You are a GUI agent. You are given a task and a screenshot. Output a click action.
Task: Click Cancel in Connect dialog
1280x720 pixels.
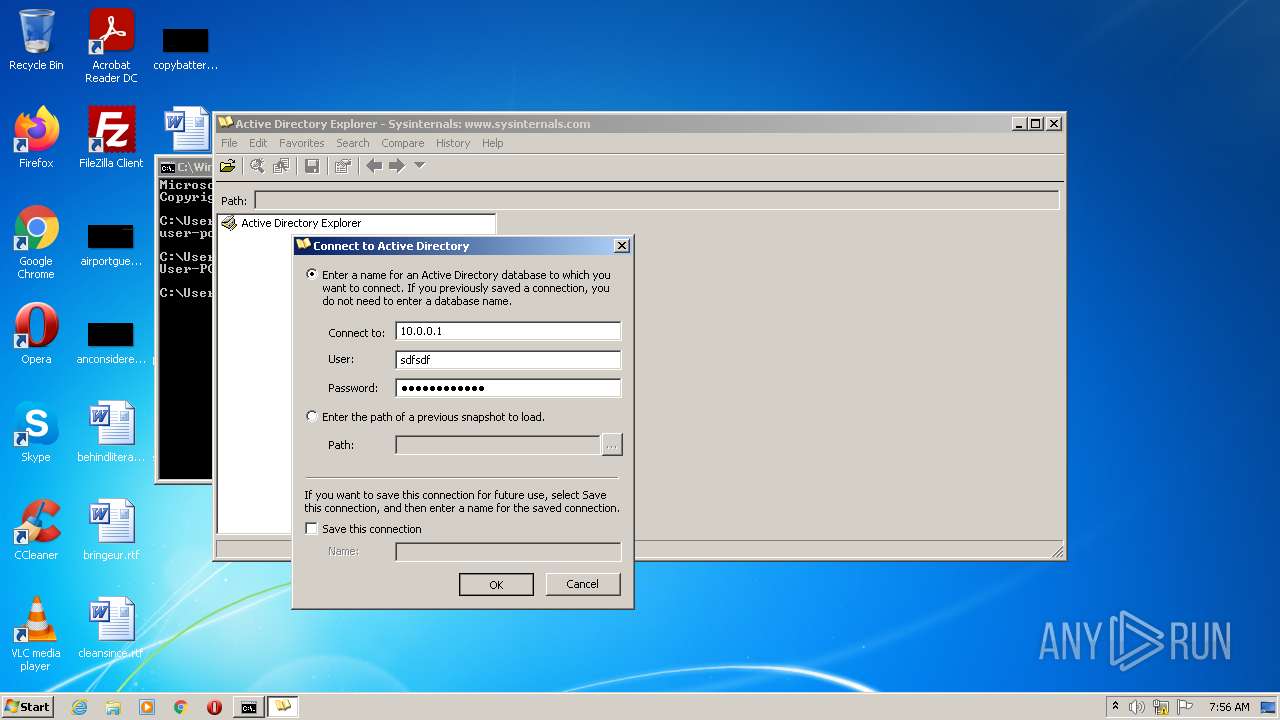coord(583,584)
